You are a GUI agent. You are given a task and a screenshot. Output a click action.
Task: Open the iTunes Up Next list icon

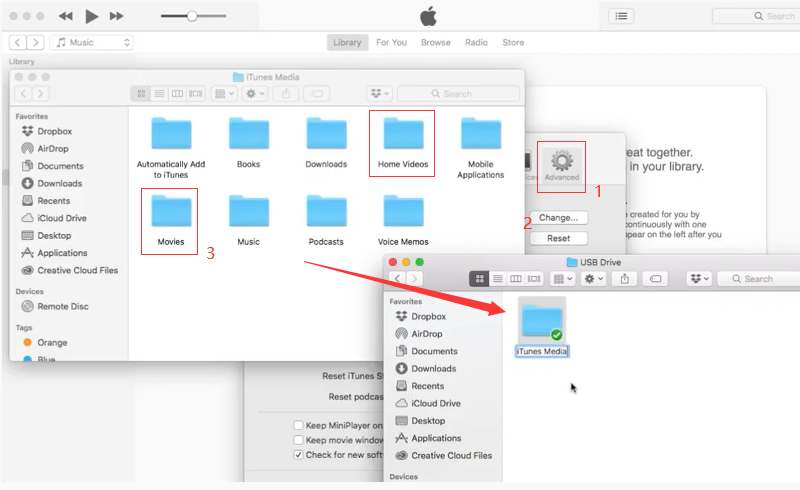pyautogui.click(x=621, y=16)
